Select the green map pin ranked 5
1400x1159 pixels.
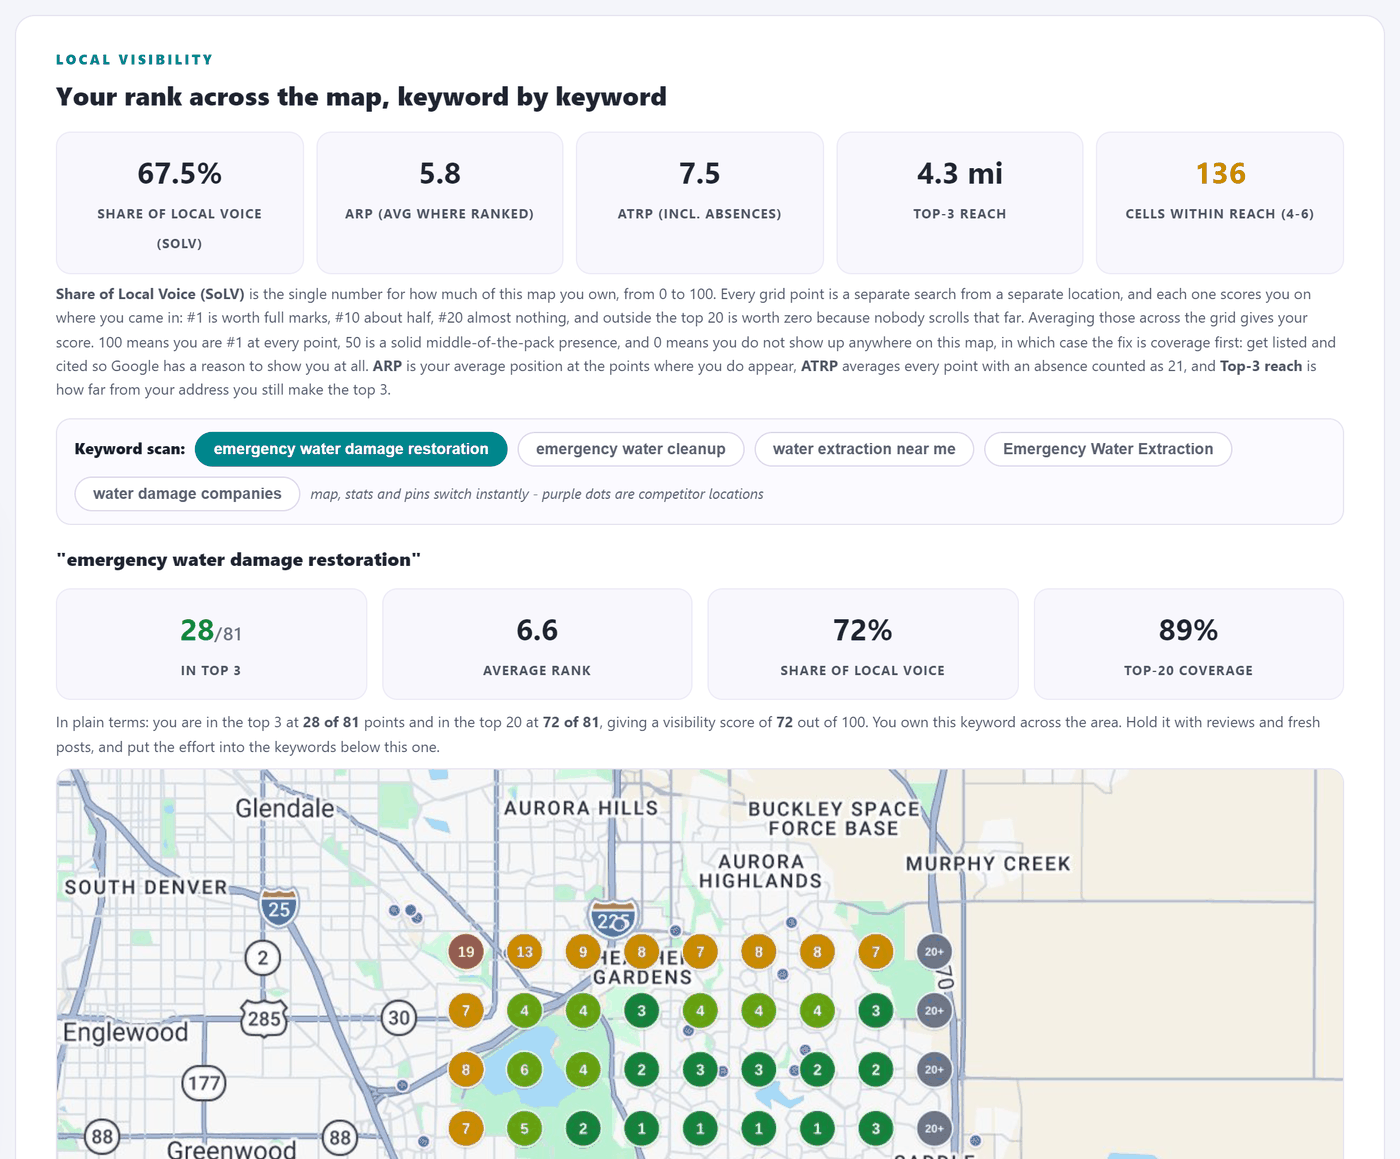coord(525,1129)
